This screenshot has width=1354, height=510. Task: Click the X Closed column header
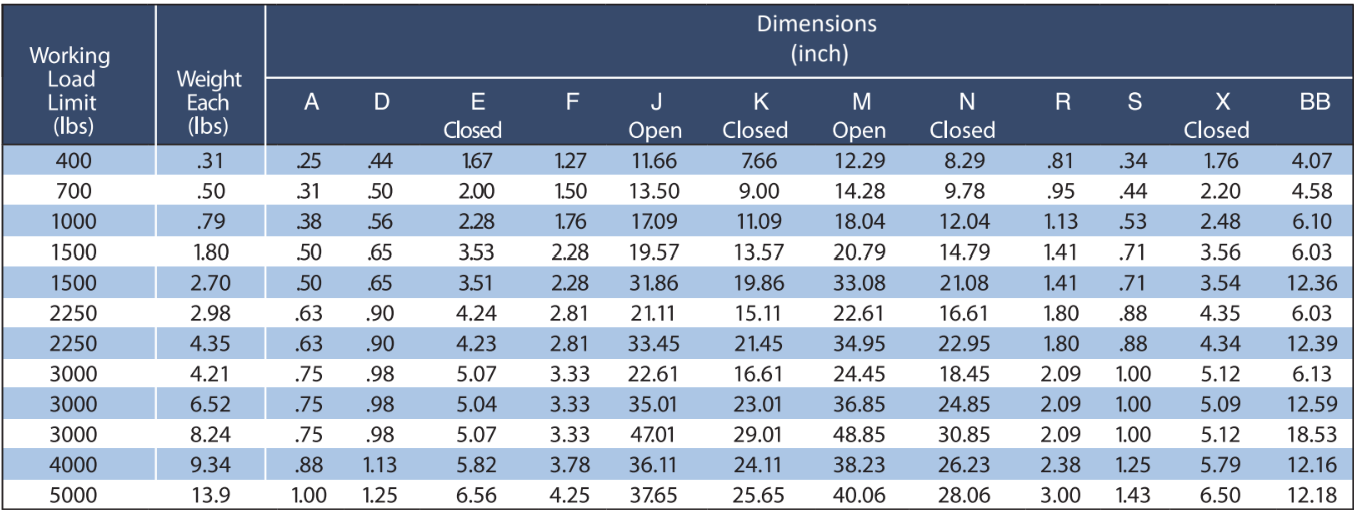point(1216,115)
